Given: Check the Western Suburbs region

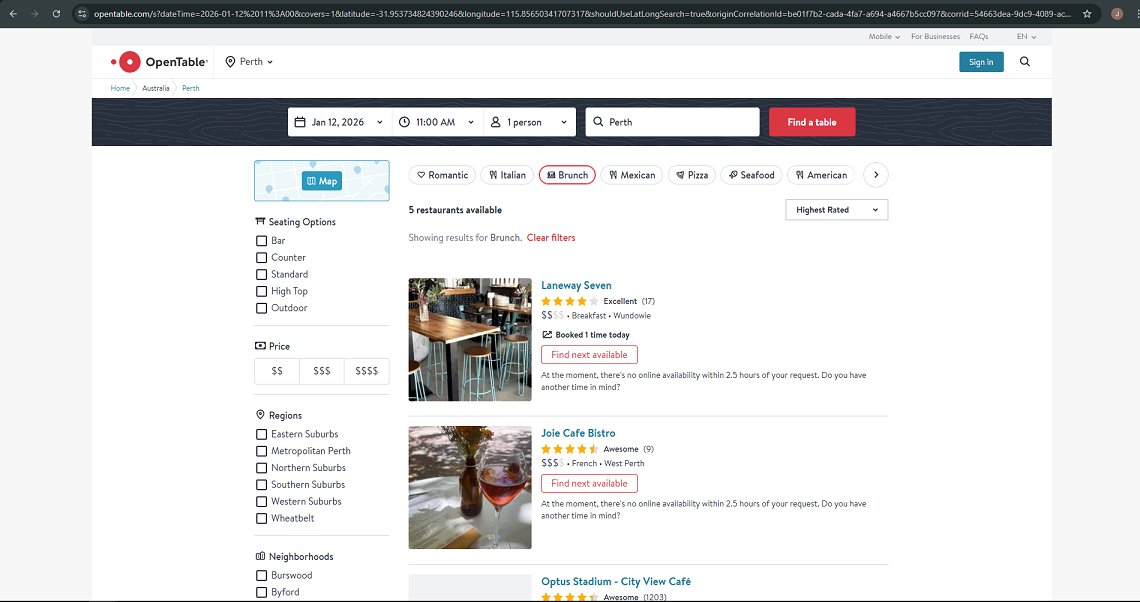Looking at the screenshot, I should coord(262,501).
